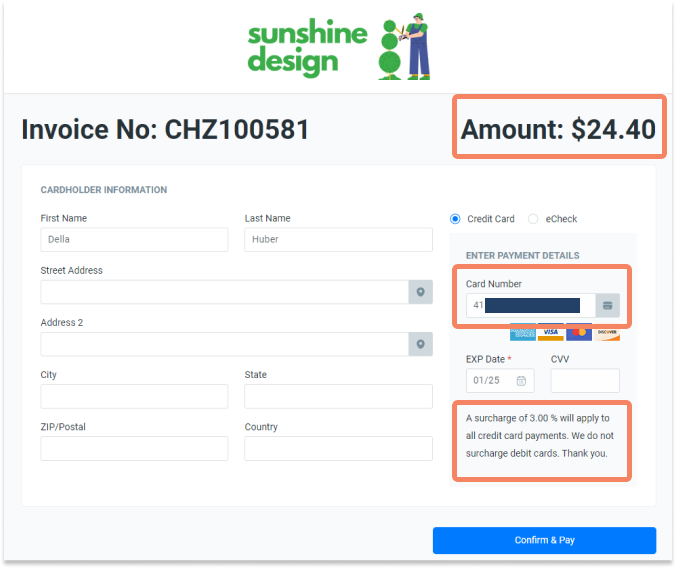Screen dimensions: 676x569
Task: Select the Credit Card radio button
Action: (455, 219)
